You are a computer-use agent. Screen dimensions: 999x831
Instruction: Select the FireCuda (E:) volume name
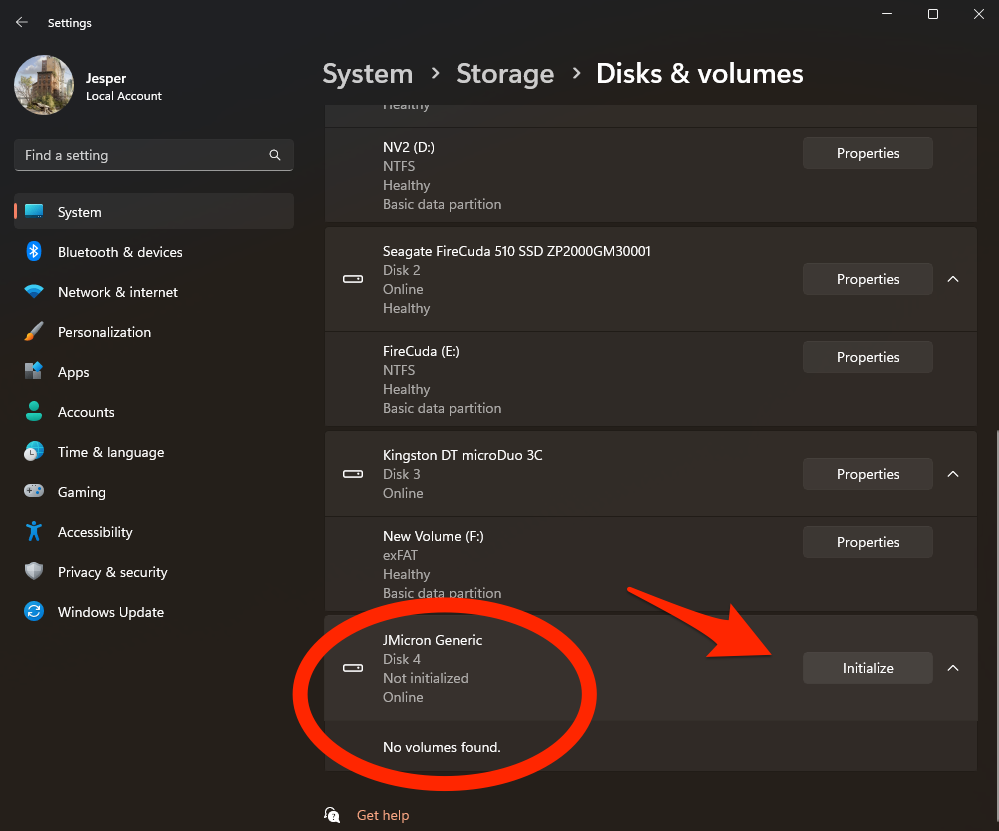[x=421, y=351]
